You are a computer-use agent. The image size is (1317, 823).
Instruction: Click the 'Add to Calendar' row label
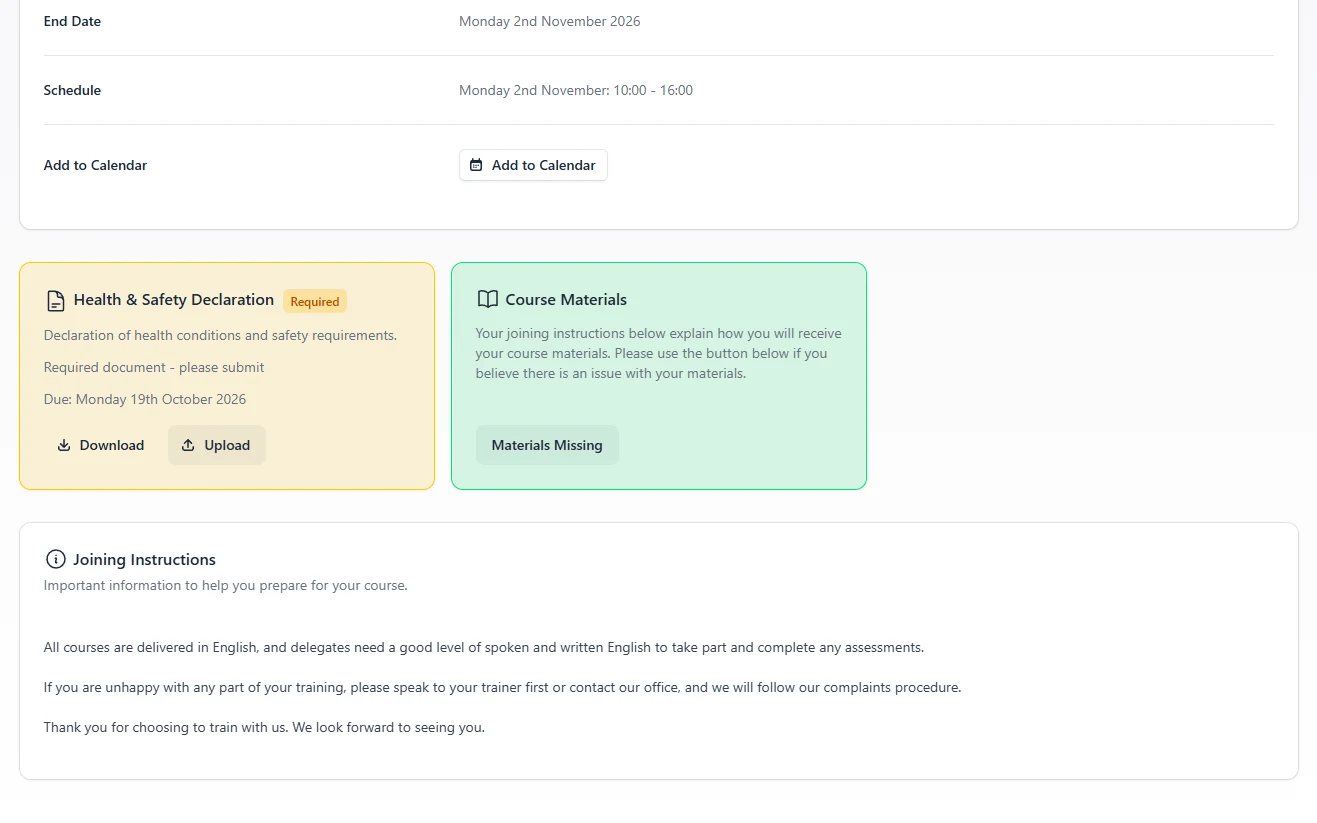click(95, 165)
